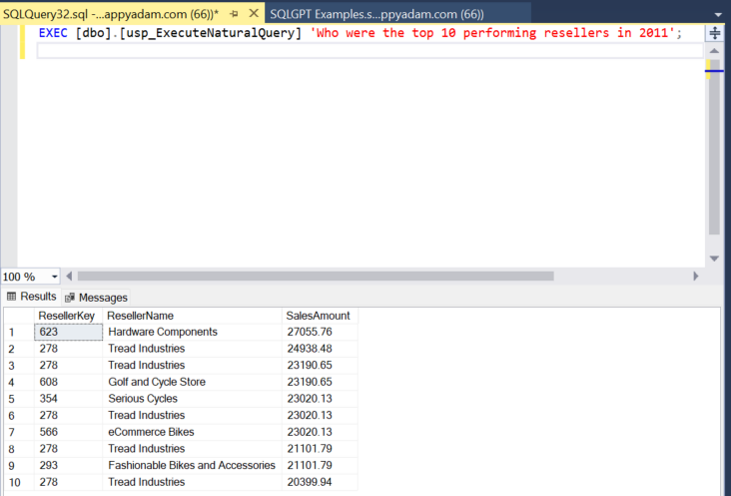
Task: Click the horizontal scroll right arrow
Action: pos(696,276)
